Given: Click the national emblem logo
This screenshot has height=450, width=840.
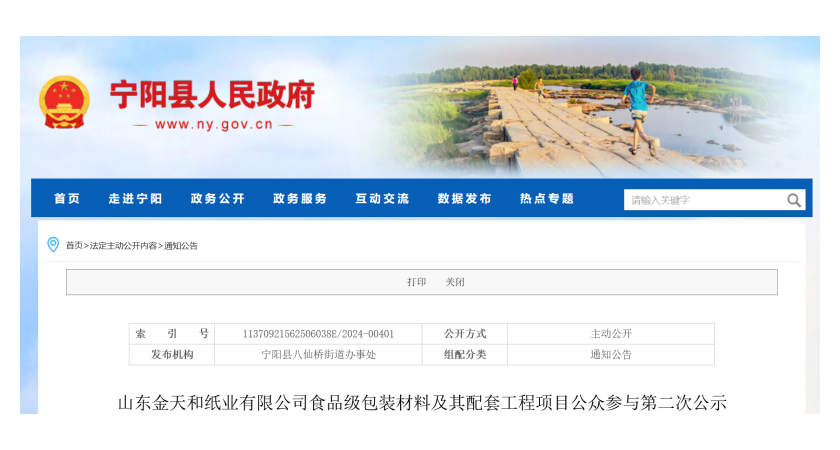Looking at the screenshot, I should 64,102.
